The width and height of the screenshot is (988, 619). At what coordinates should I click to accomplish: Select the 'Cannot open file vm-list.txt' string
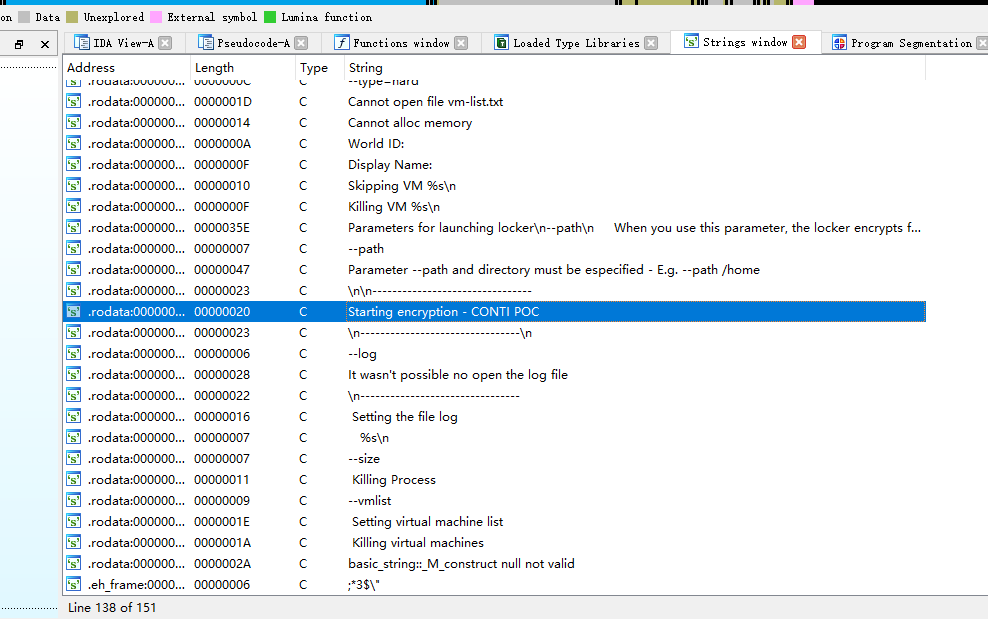[425, 101]
